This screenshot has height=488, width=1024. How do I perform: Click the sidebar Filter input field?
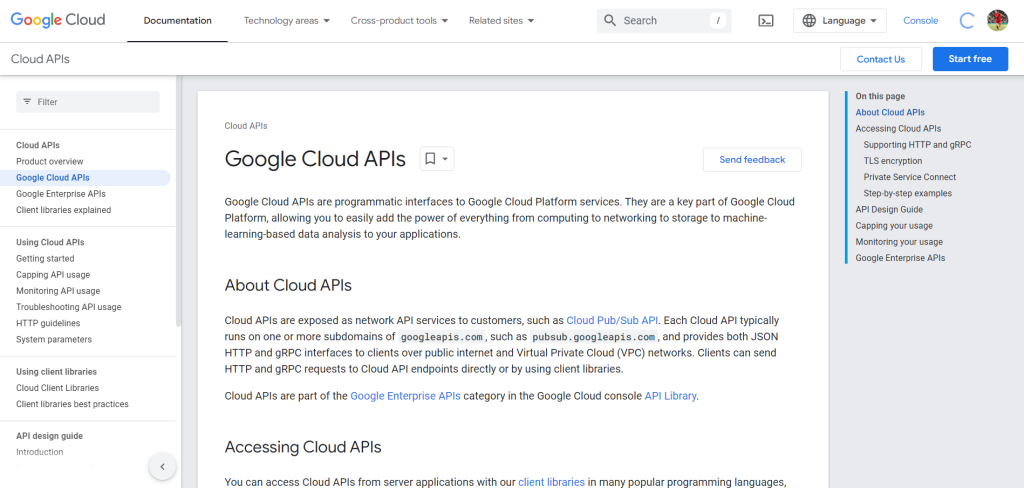(95, 102)
